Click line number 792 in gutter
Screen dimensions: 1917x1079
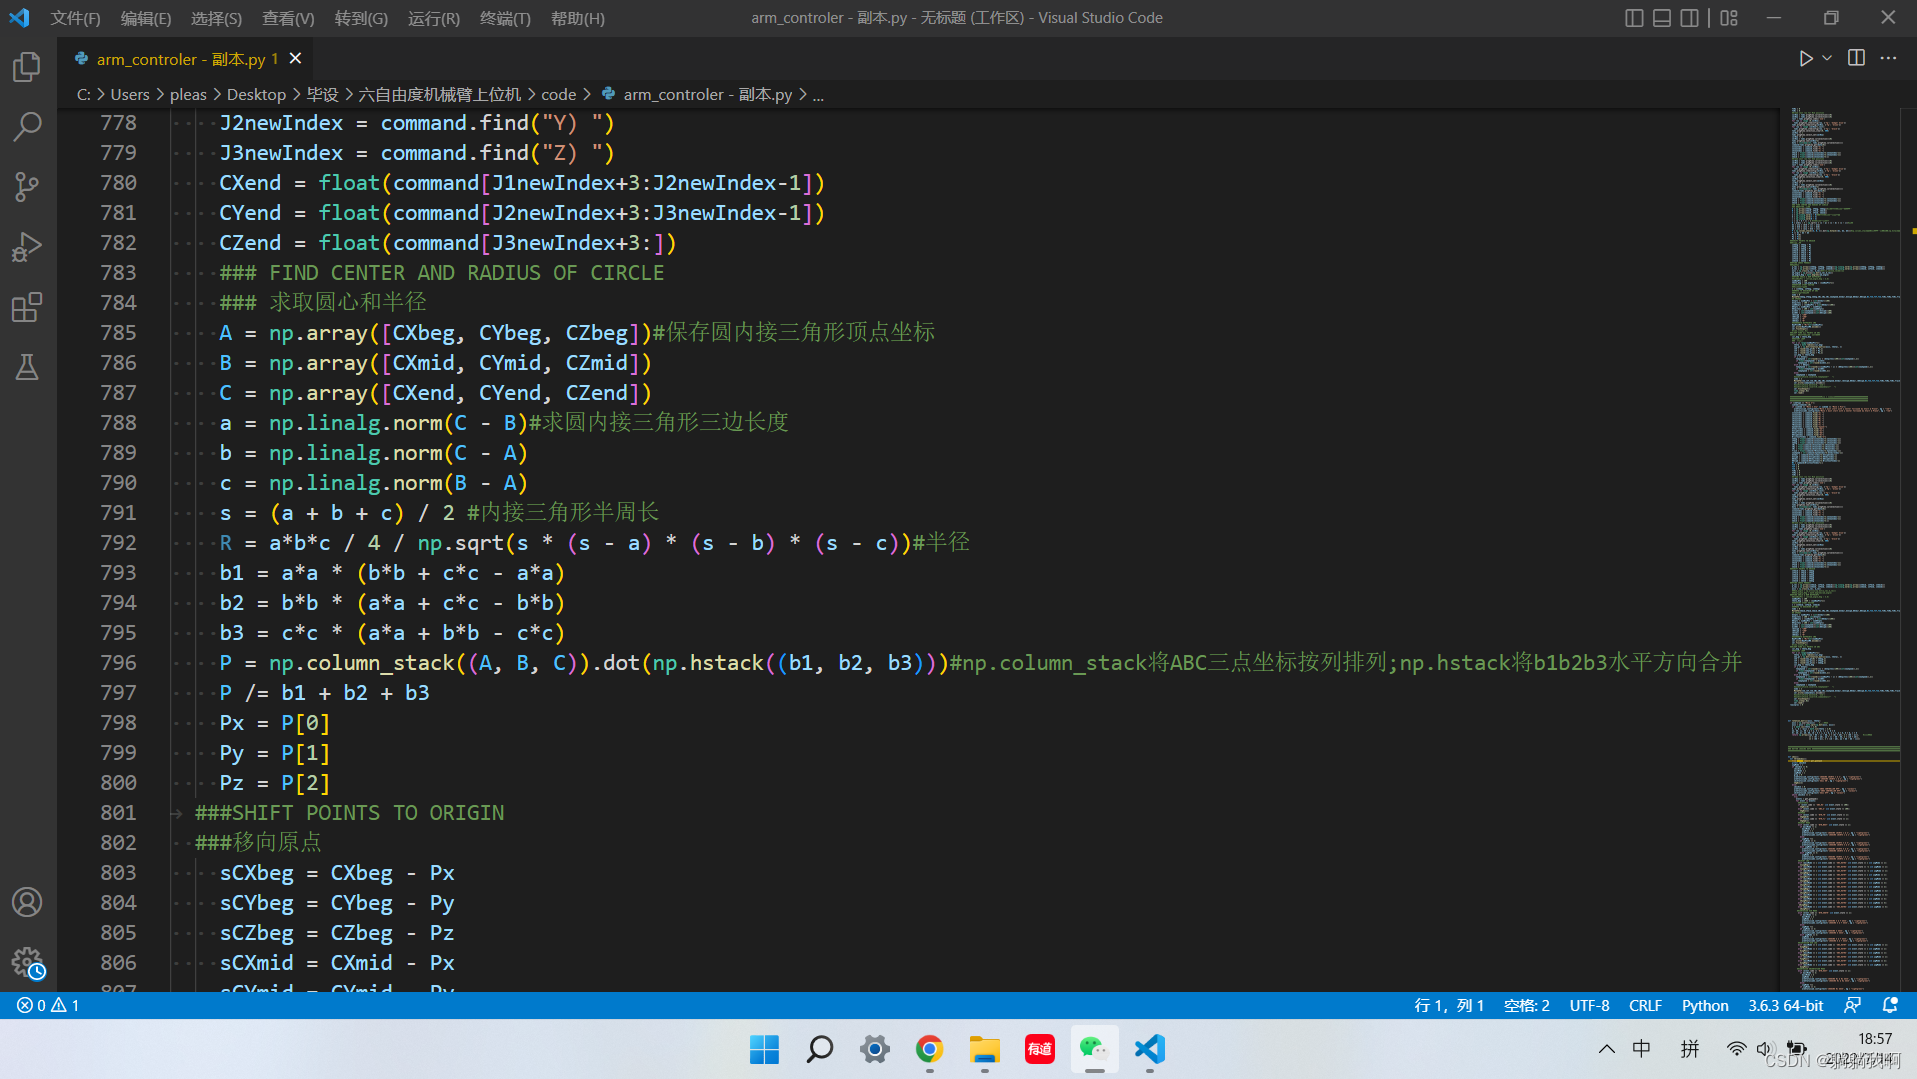click(118, 543)
